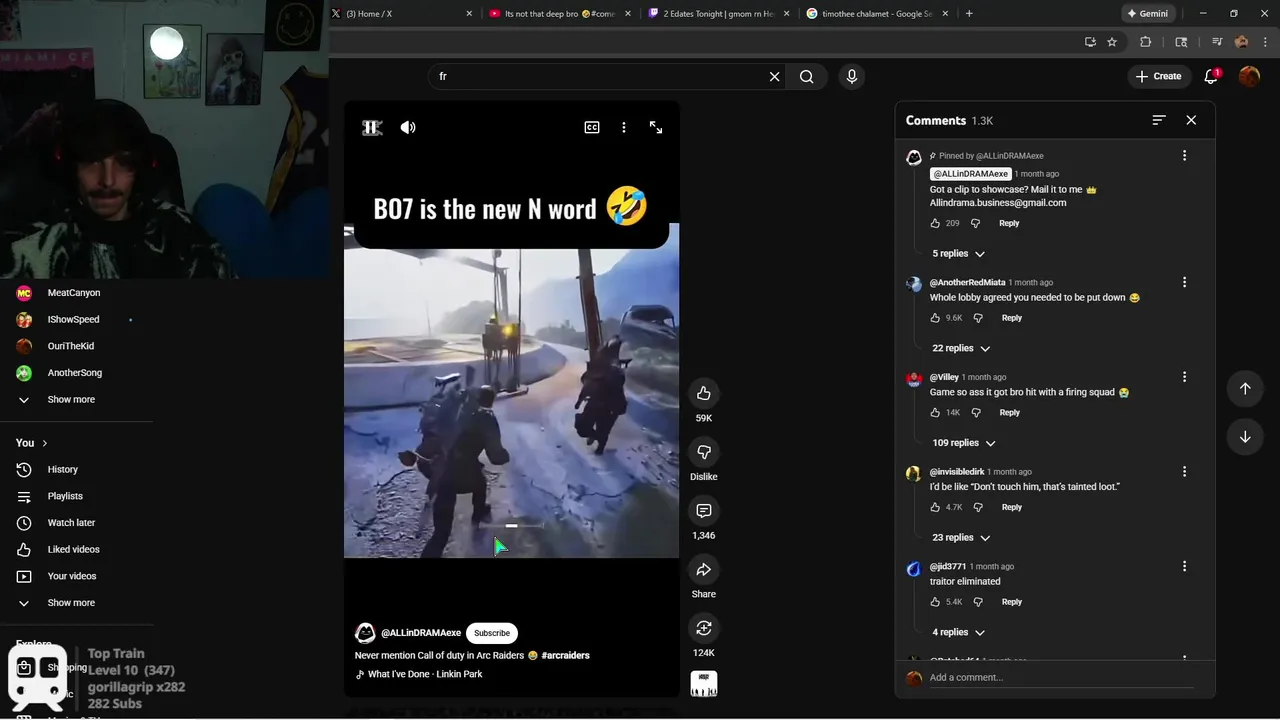This screenshot has height=720, width=1280.
Task: Click the Add a comment field
Action: [1060, 678]
